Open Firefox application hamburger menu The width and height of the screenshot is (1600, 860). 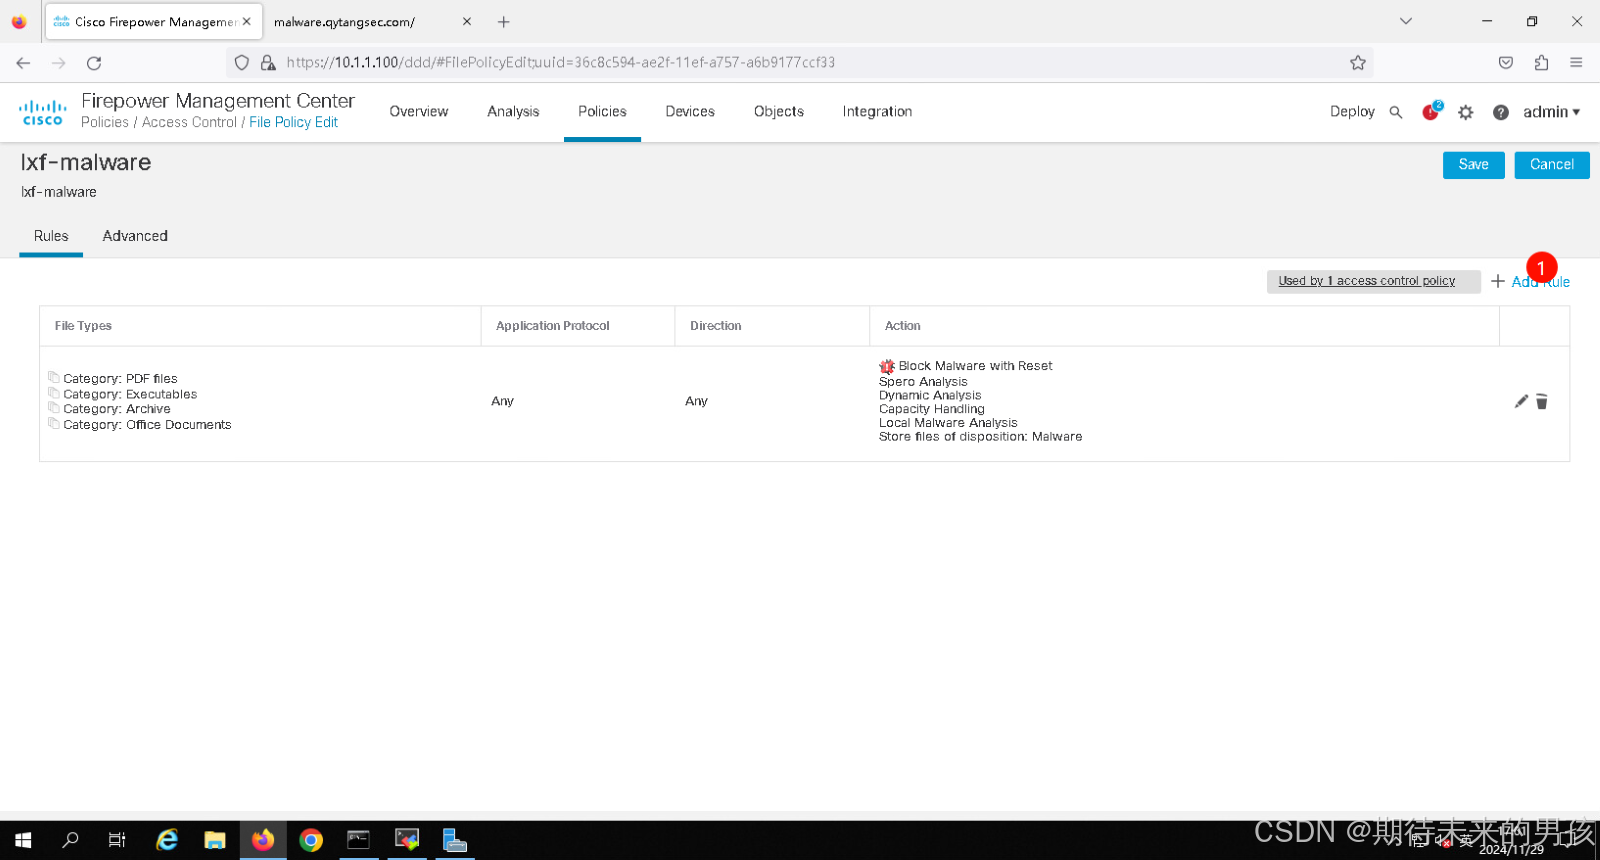click(x=1576, y=63)
